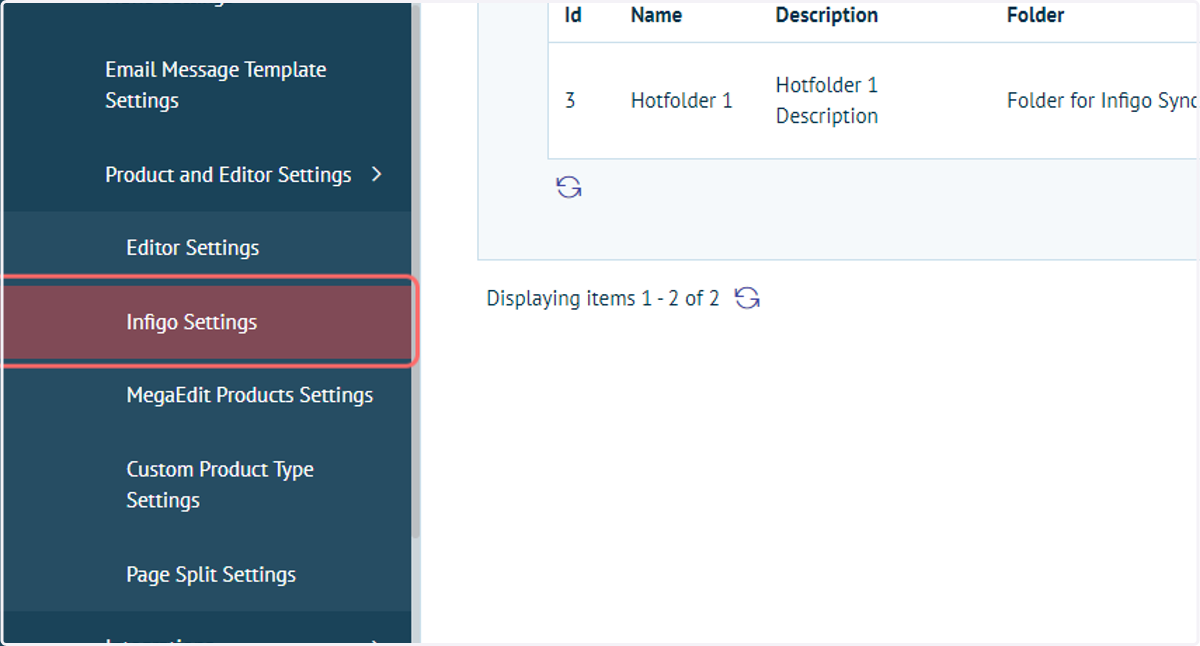The height and width of the screenshot is (646, 1200).
Task: Open Custom Product Type Settings
Action: tap(220, 484)
